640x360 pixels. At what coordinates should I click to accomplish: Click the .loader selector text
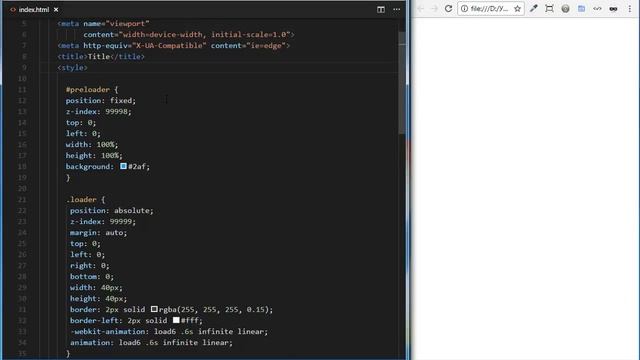(81, 200)
